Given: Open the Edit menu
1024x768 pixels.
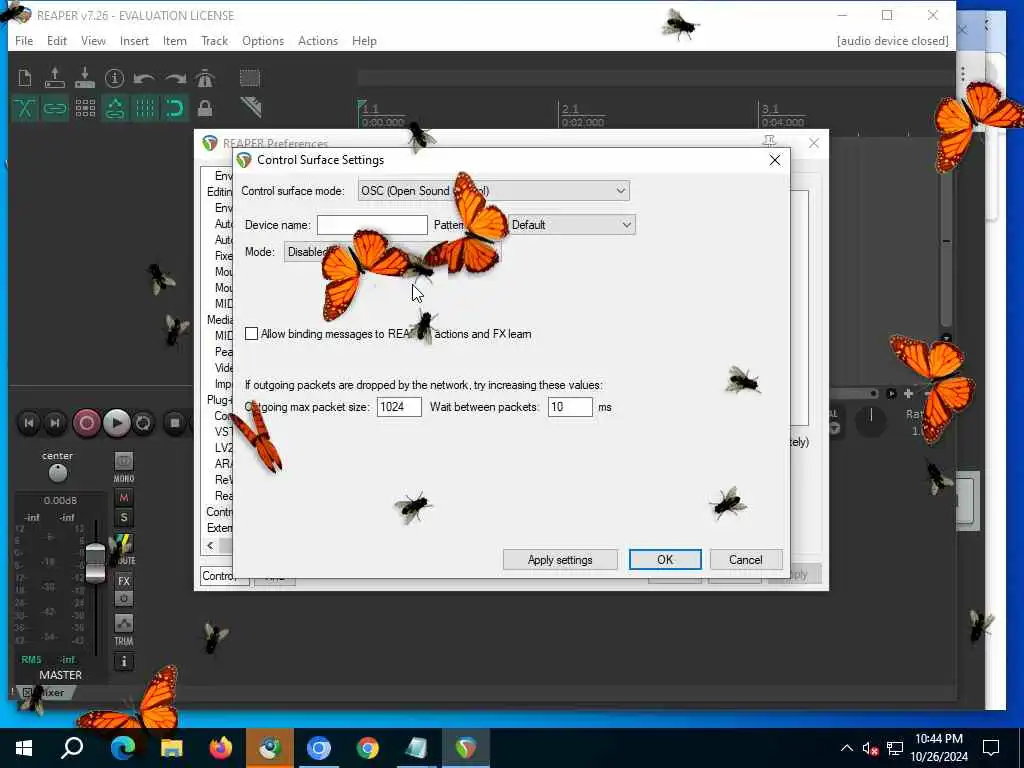Looking at the screenshot, I should (57, 40).
